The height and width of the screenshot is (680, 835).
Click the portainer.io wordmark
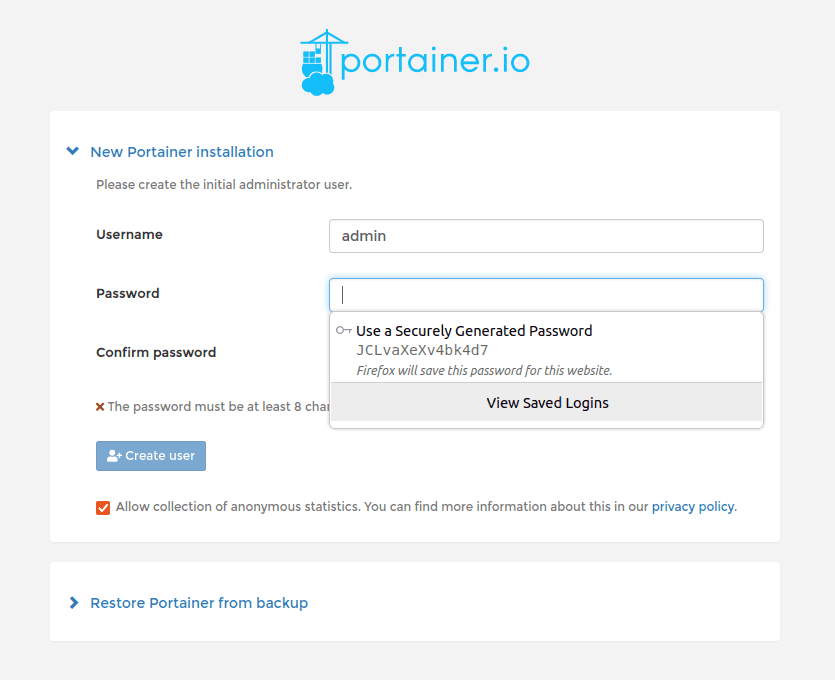pyautogui.click(x=437, y=60)
